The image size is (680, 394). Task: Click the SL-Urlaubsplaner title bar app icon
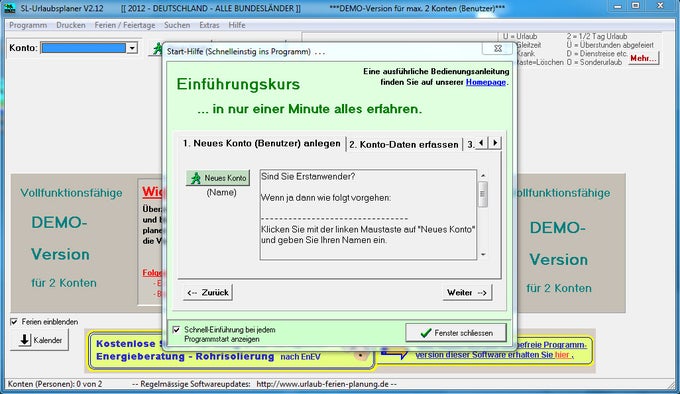10,8
